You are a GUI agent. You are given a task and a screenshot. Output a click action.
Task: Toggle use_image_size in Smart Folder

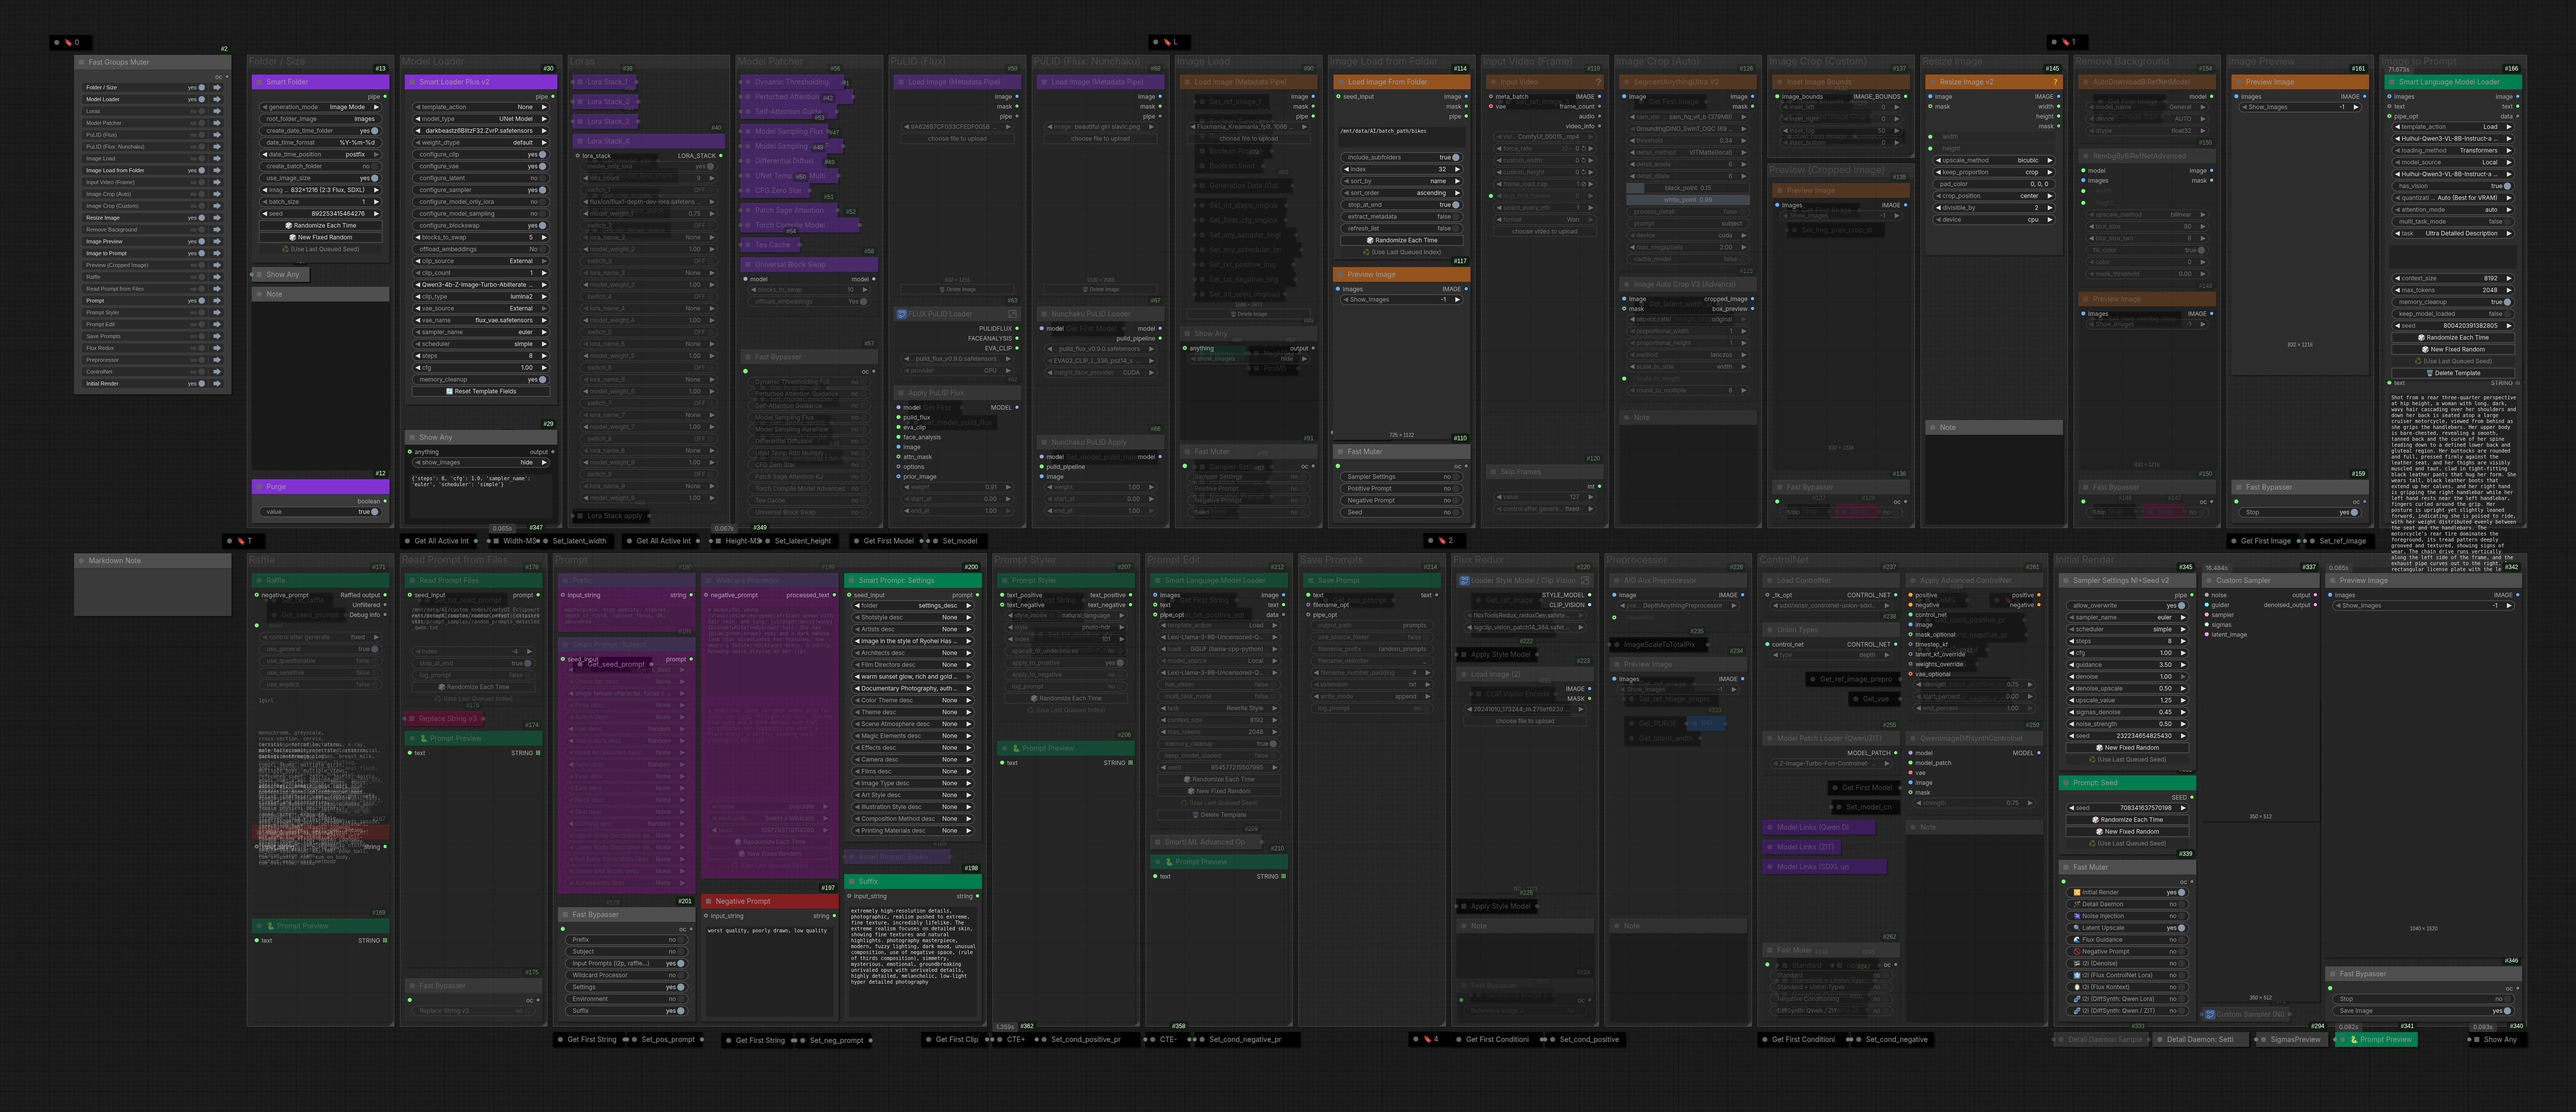click(374, 178)
